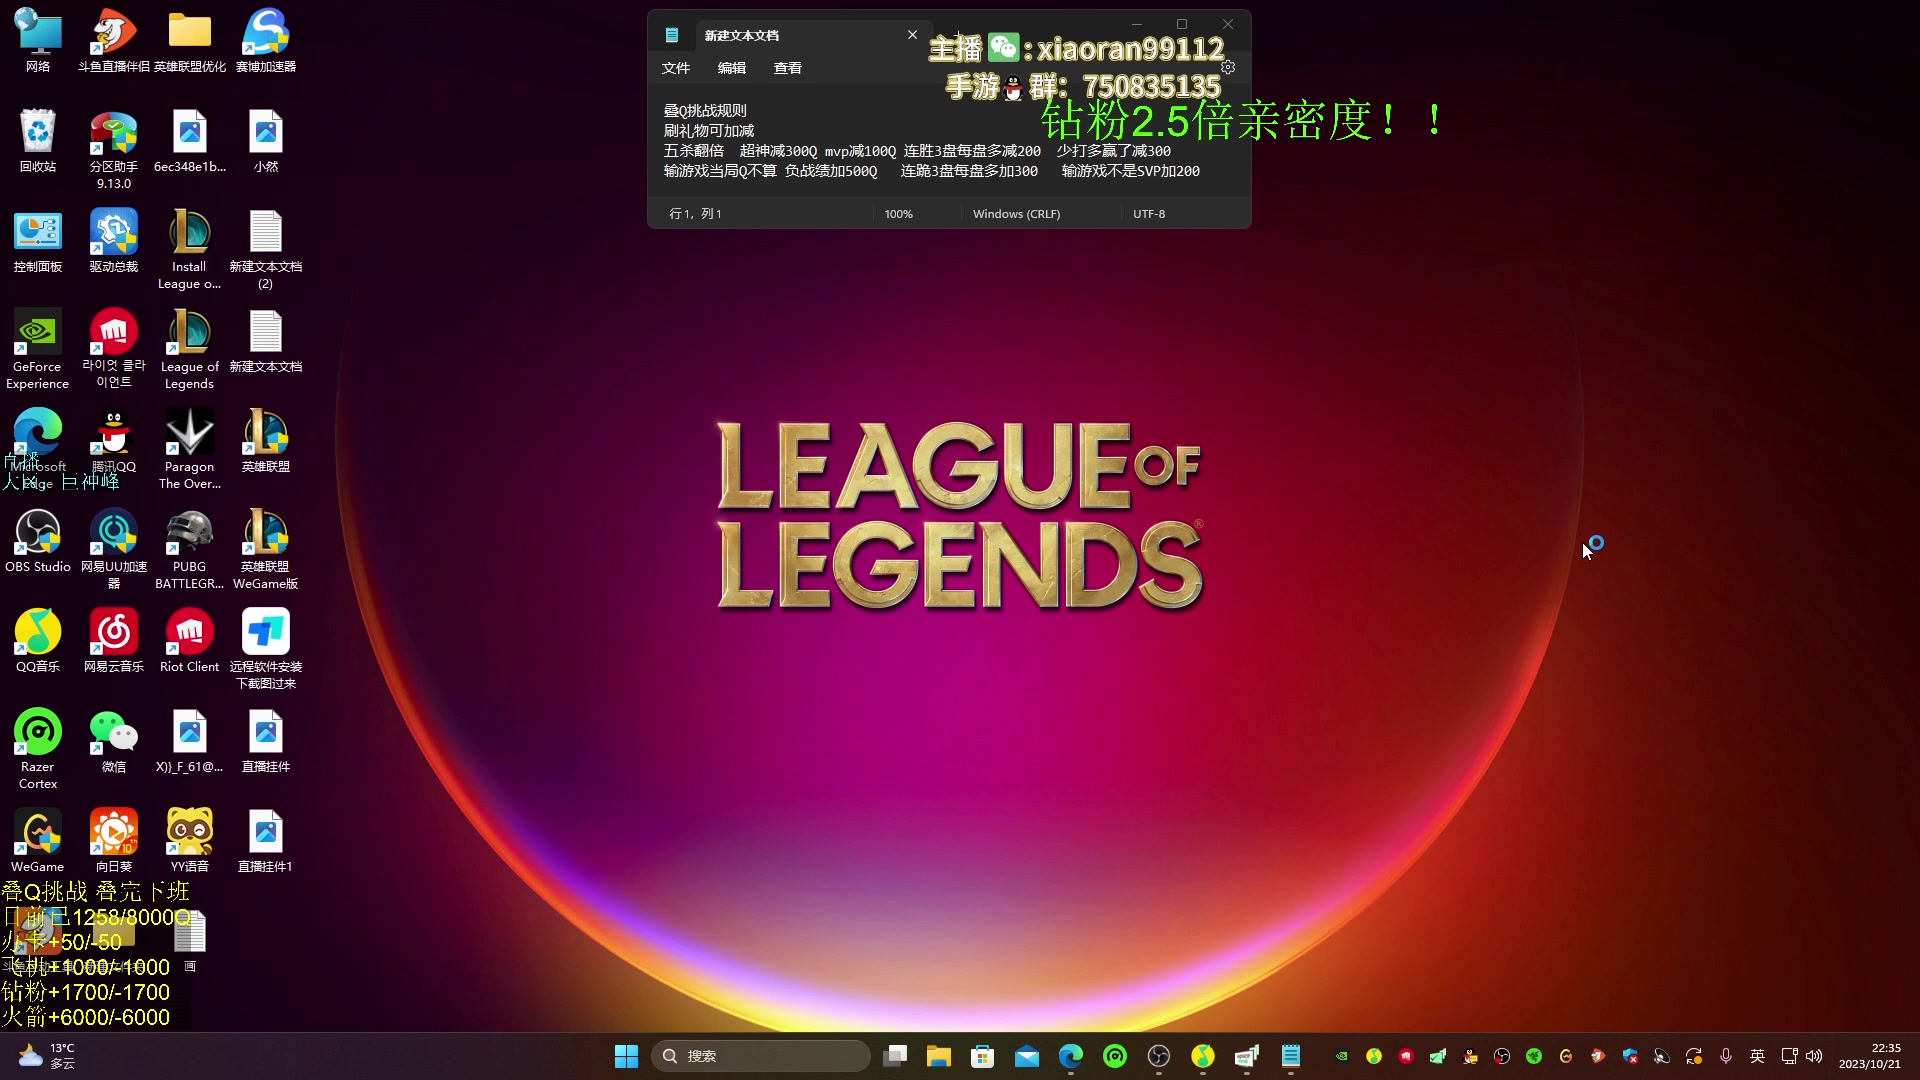Open the 编辑 menu in Notepad
1920x1080 pixels.
pos(732,68)
